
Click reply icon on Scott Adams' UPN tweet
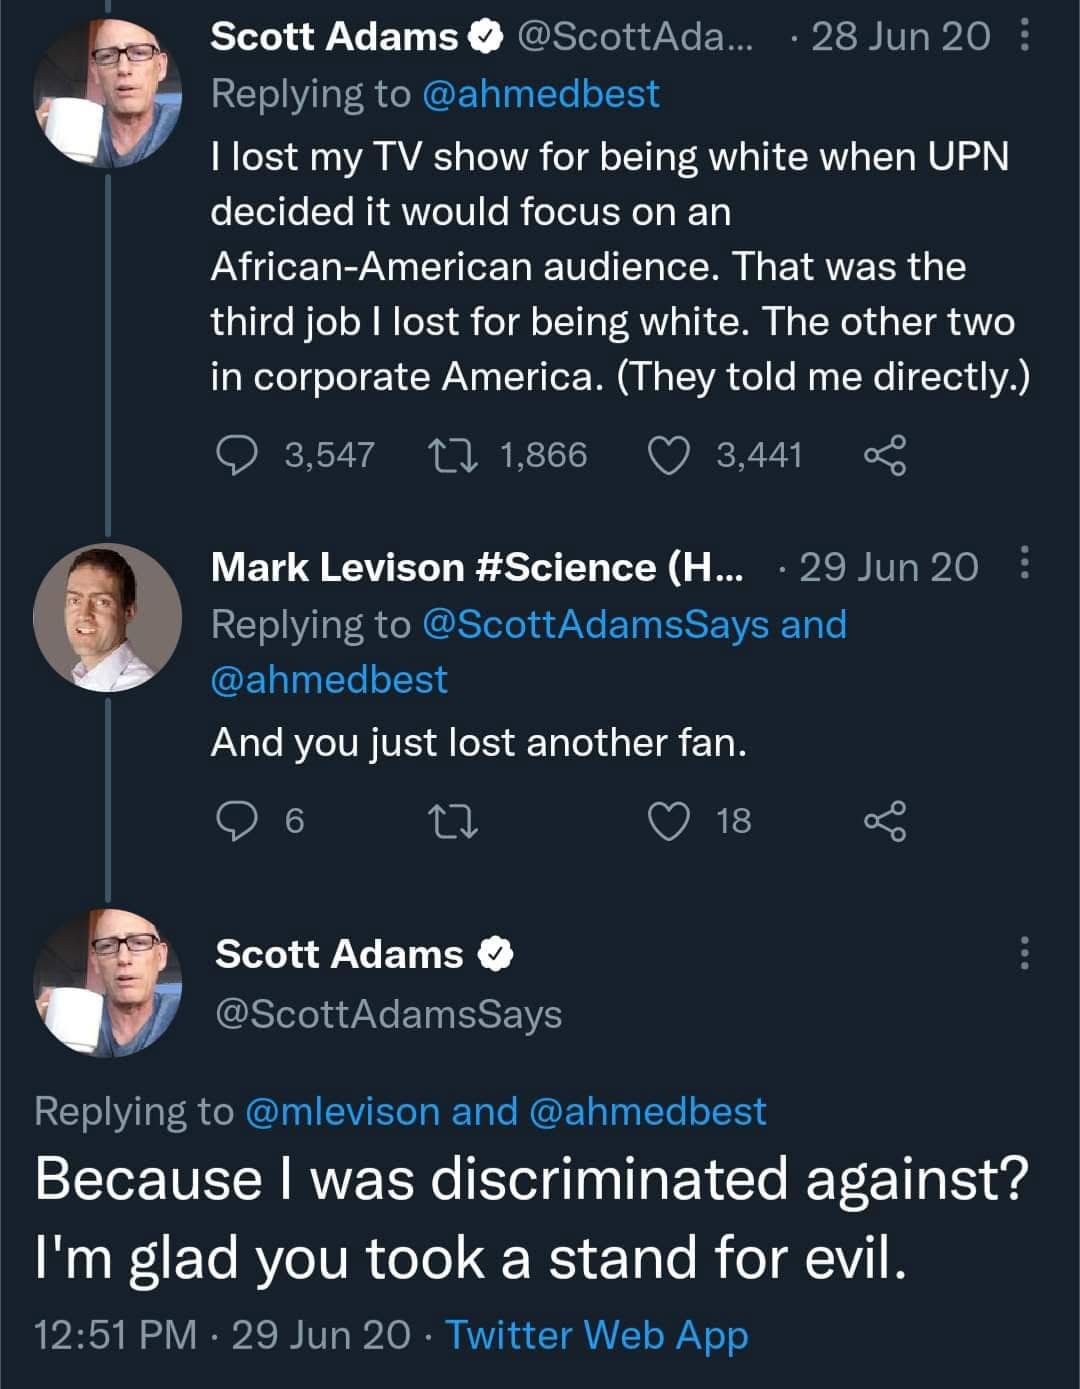coord(237,455)
